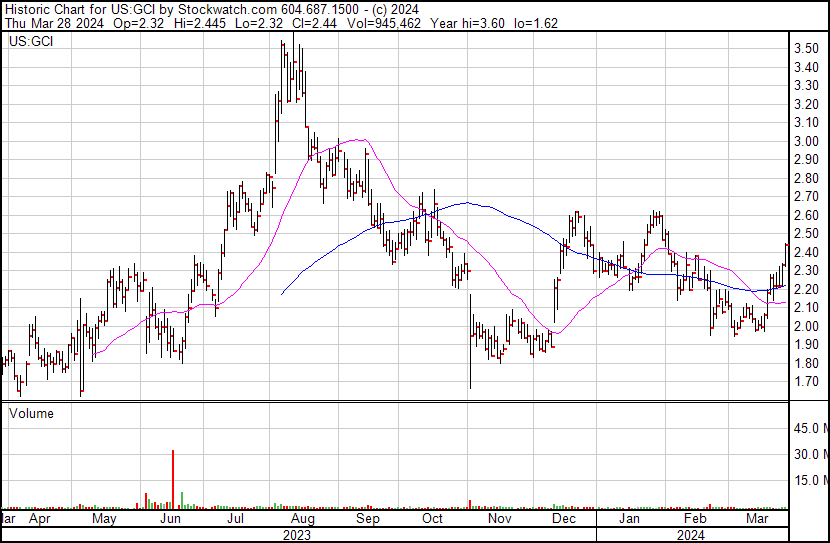Click the 2024 year label
This screenshot has height=543, width=830.
point(691,534)
